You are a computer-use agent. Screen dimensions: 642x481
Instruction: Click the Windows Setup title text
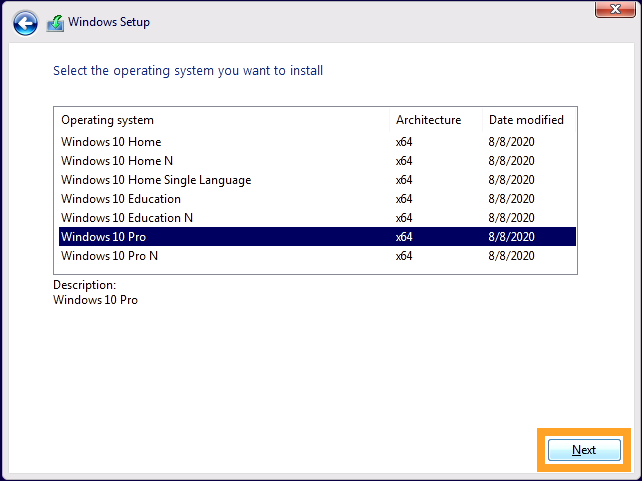tap(110, 22)
